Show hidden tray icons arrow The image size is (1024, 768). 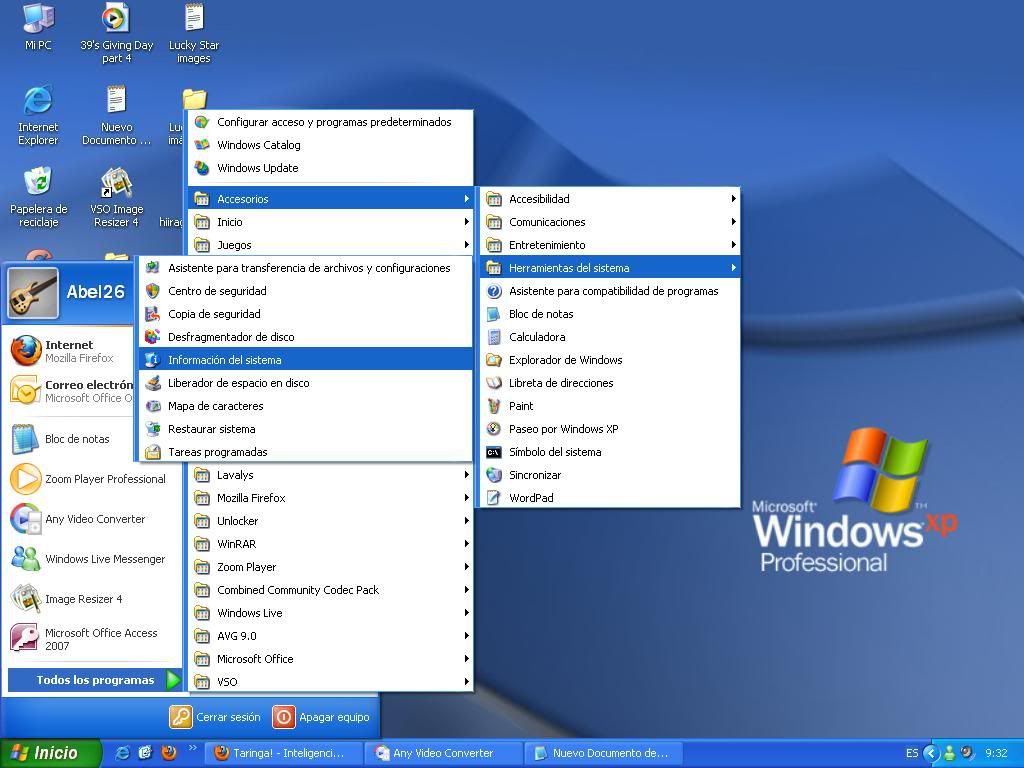click(931, 753)
